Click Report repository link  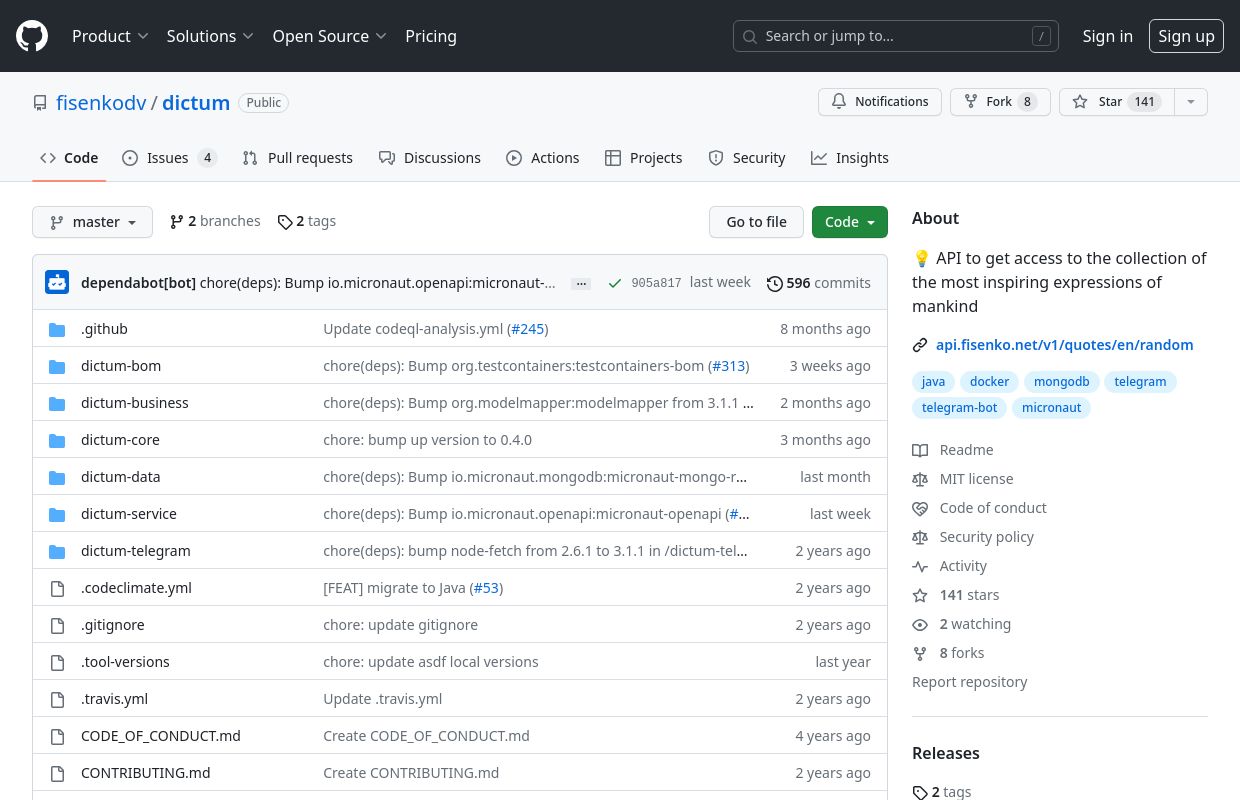click(x=970, y=682)
